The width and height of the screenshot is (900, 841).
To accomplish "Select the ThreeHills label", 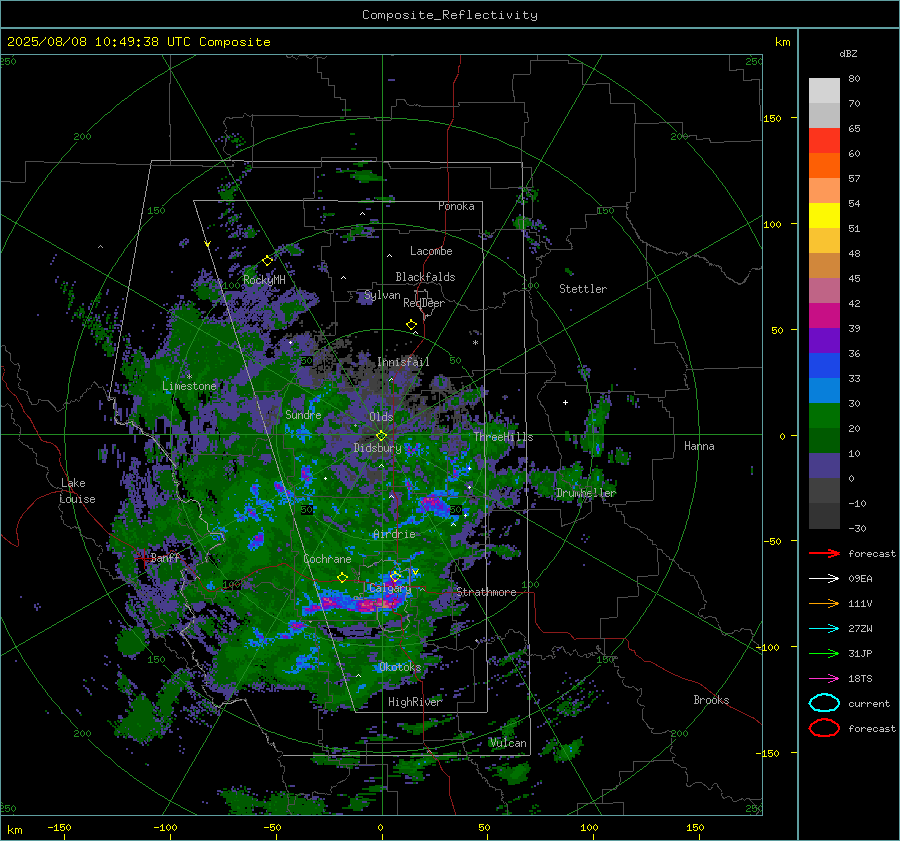I will tap(503, 437).
